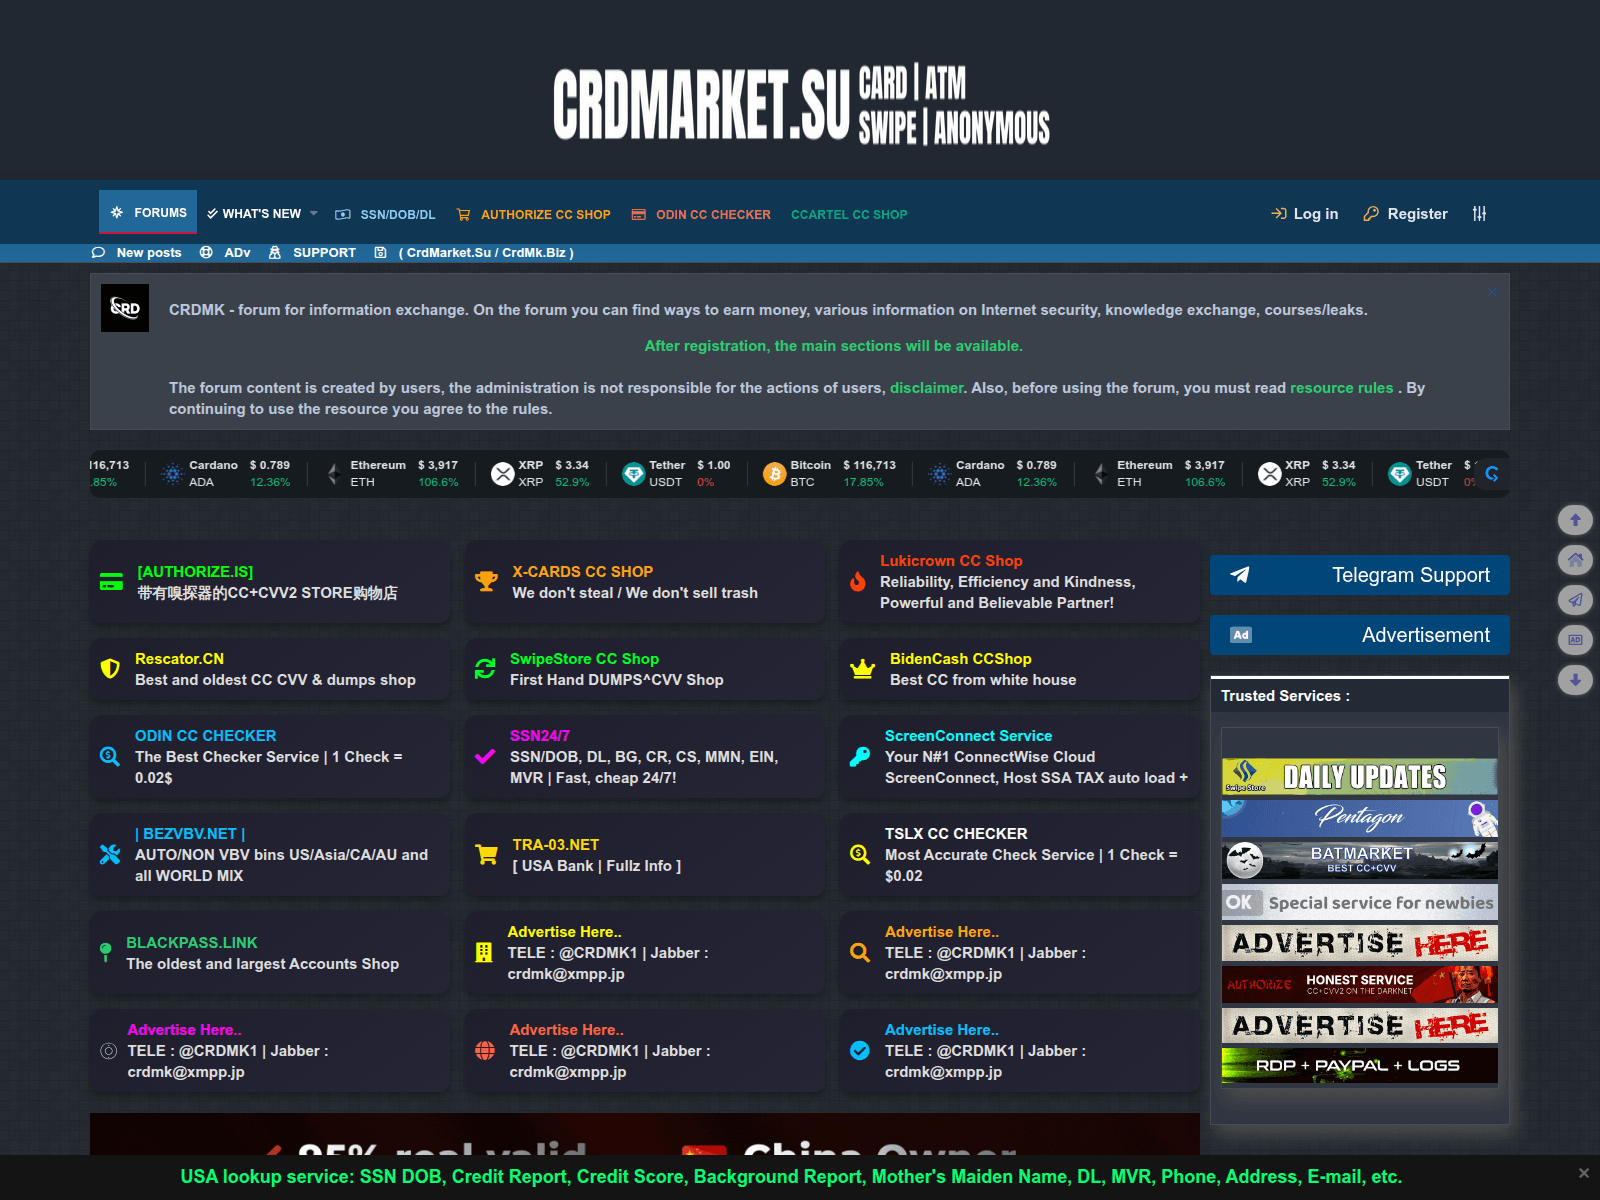
Task: Click the green pin icon for BLACKPASS.LINK
Action: [x=105, y=953]
